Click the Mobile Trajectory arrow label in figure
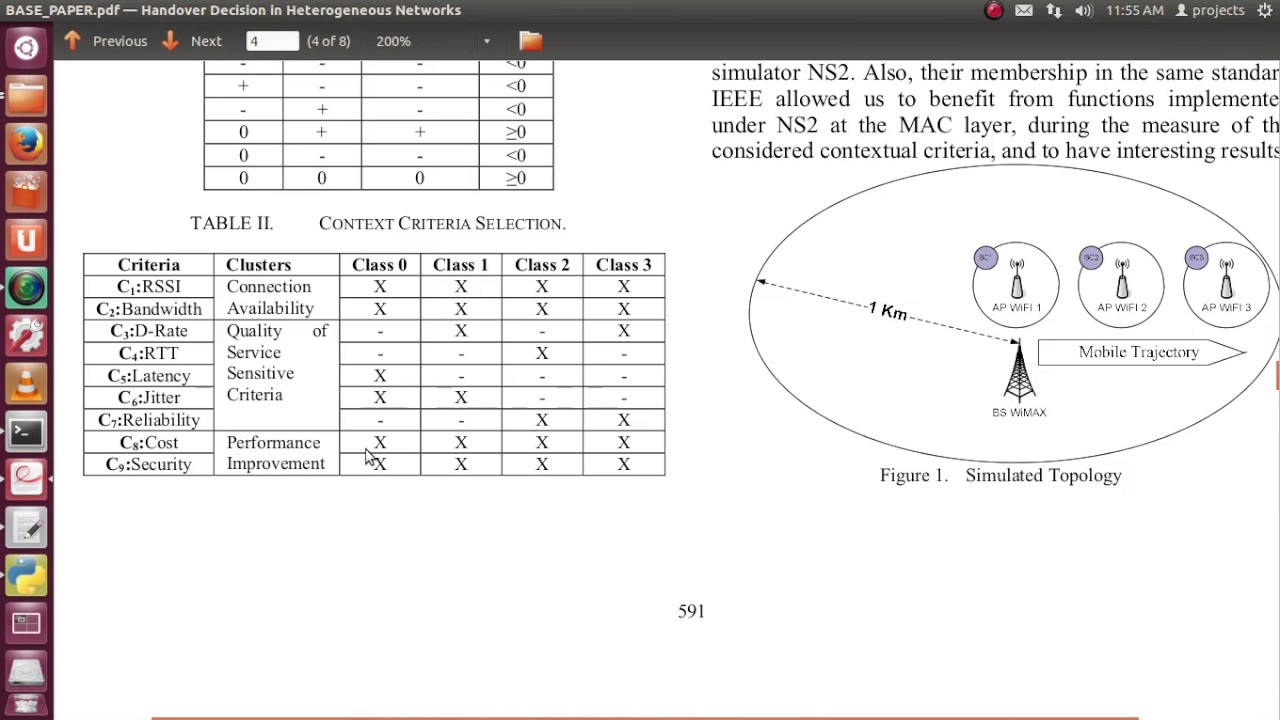Screen dimensions: 1280x720 [1141, 352]
